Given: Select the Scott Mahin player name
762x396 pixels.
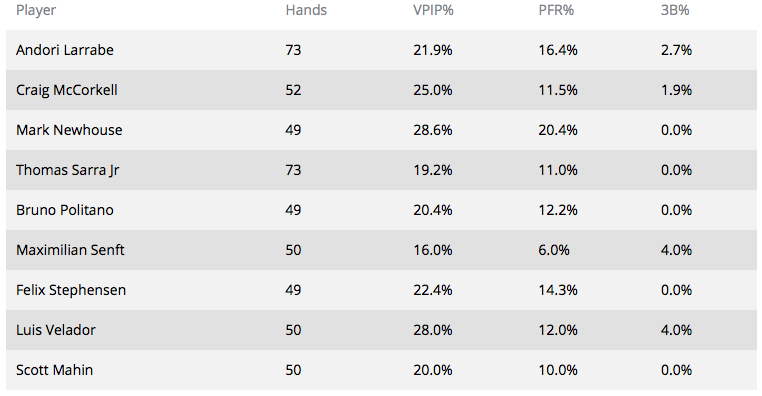Looking at the screenshot, I should (x=54, y=370).
